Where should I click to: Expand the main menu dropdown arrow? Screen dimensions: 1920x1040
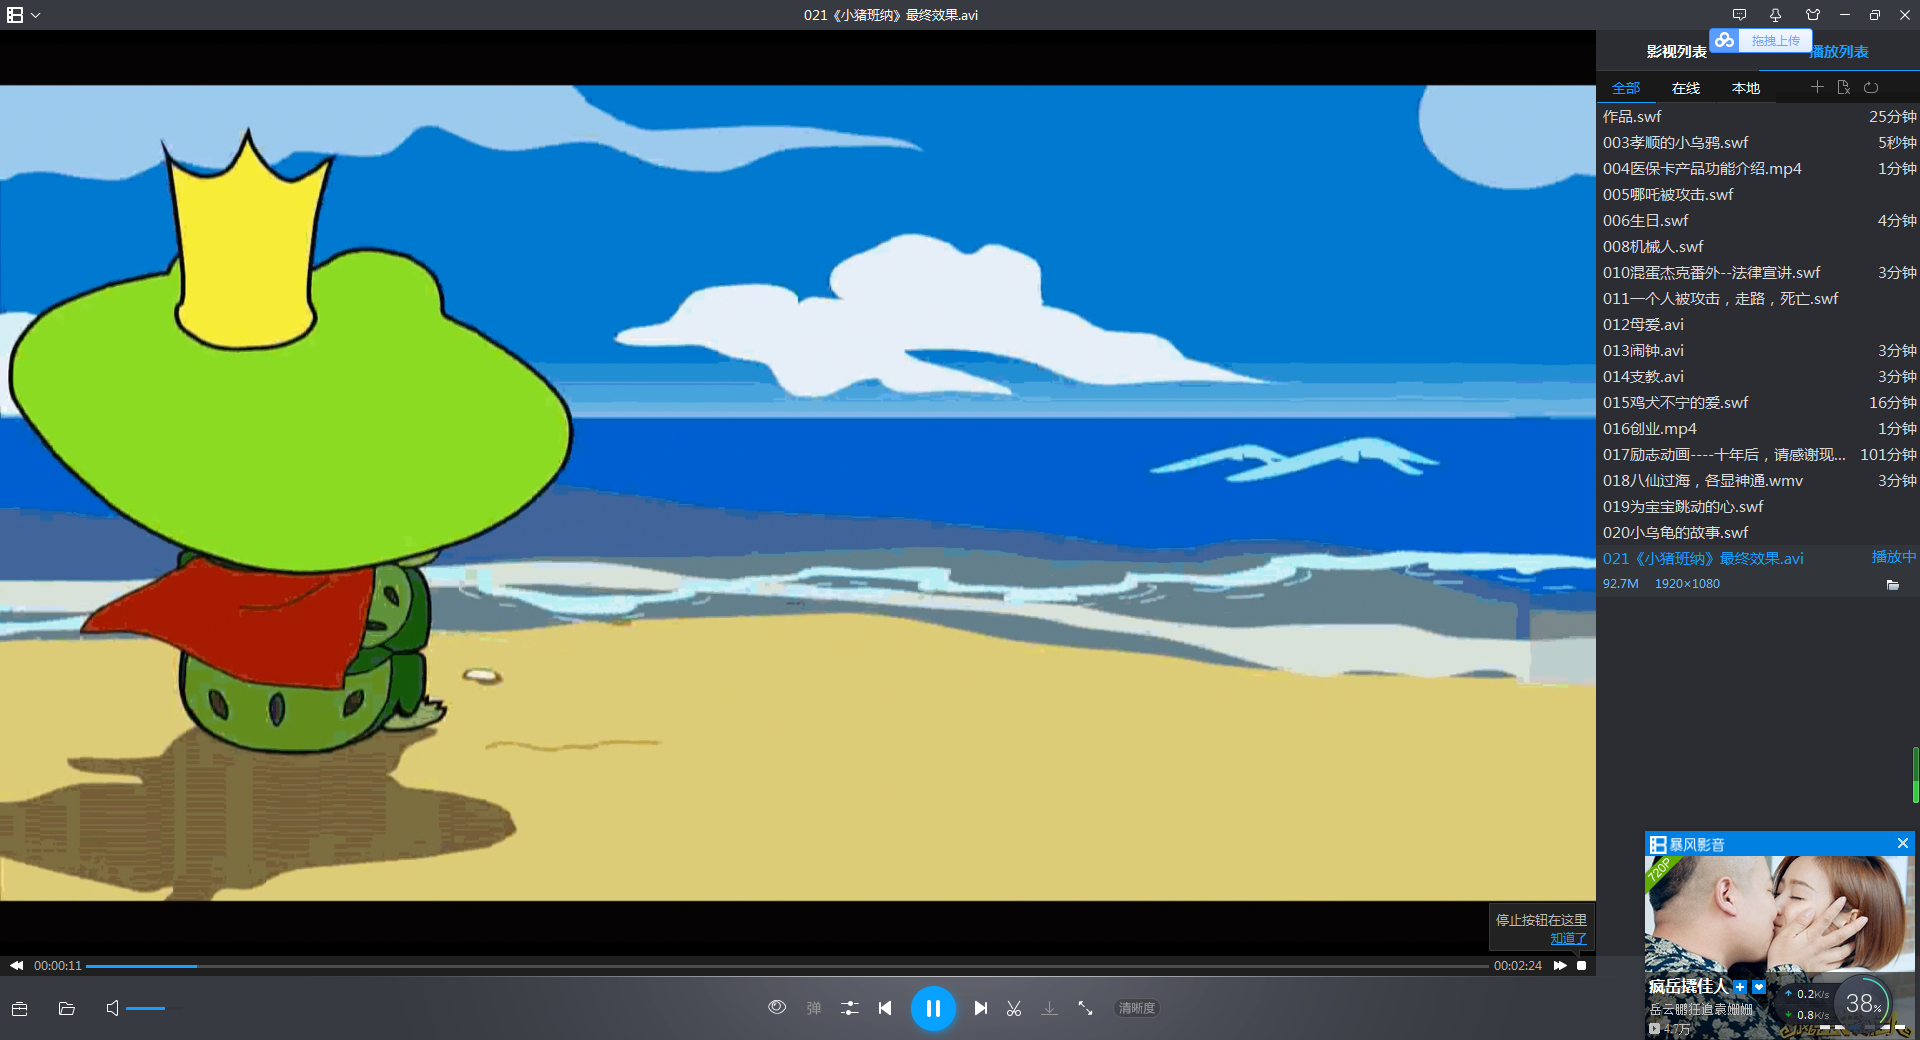coord(36,15)
